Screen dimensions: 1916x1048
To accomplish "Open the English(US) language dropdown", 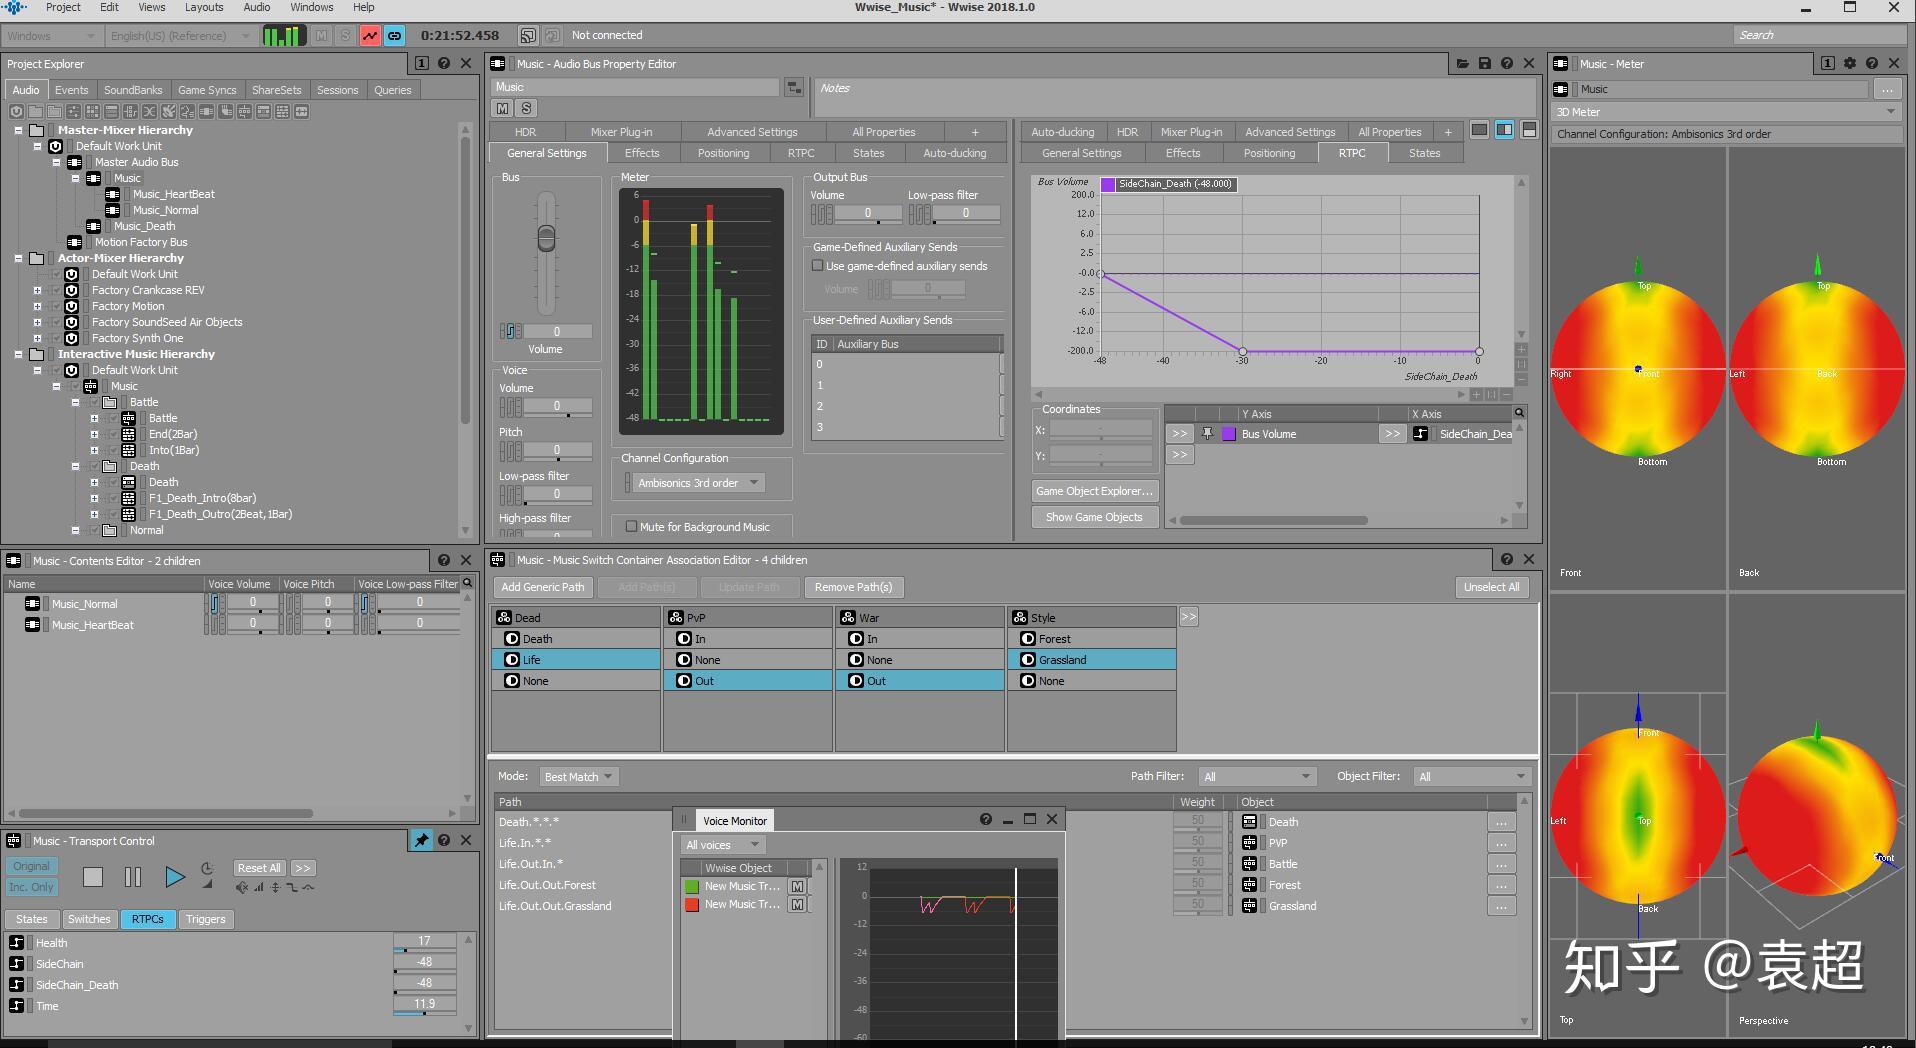I will point(180,35).
